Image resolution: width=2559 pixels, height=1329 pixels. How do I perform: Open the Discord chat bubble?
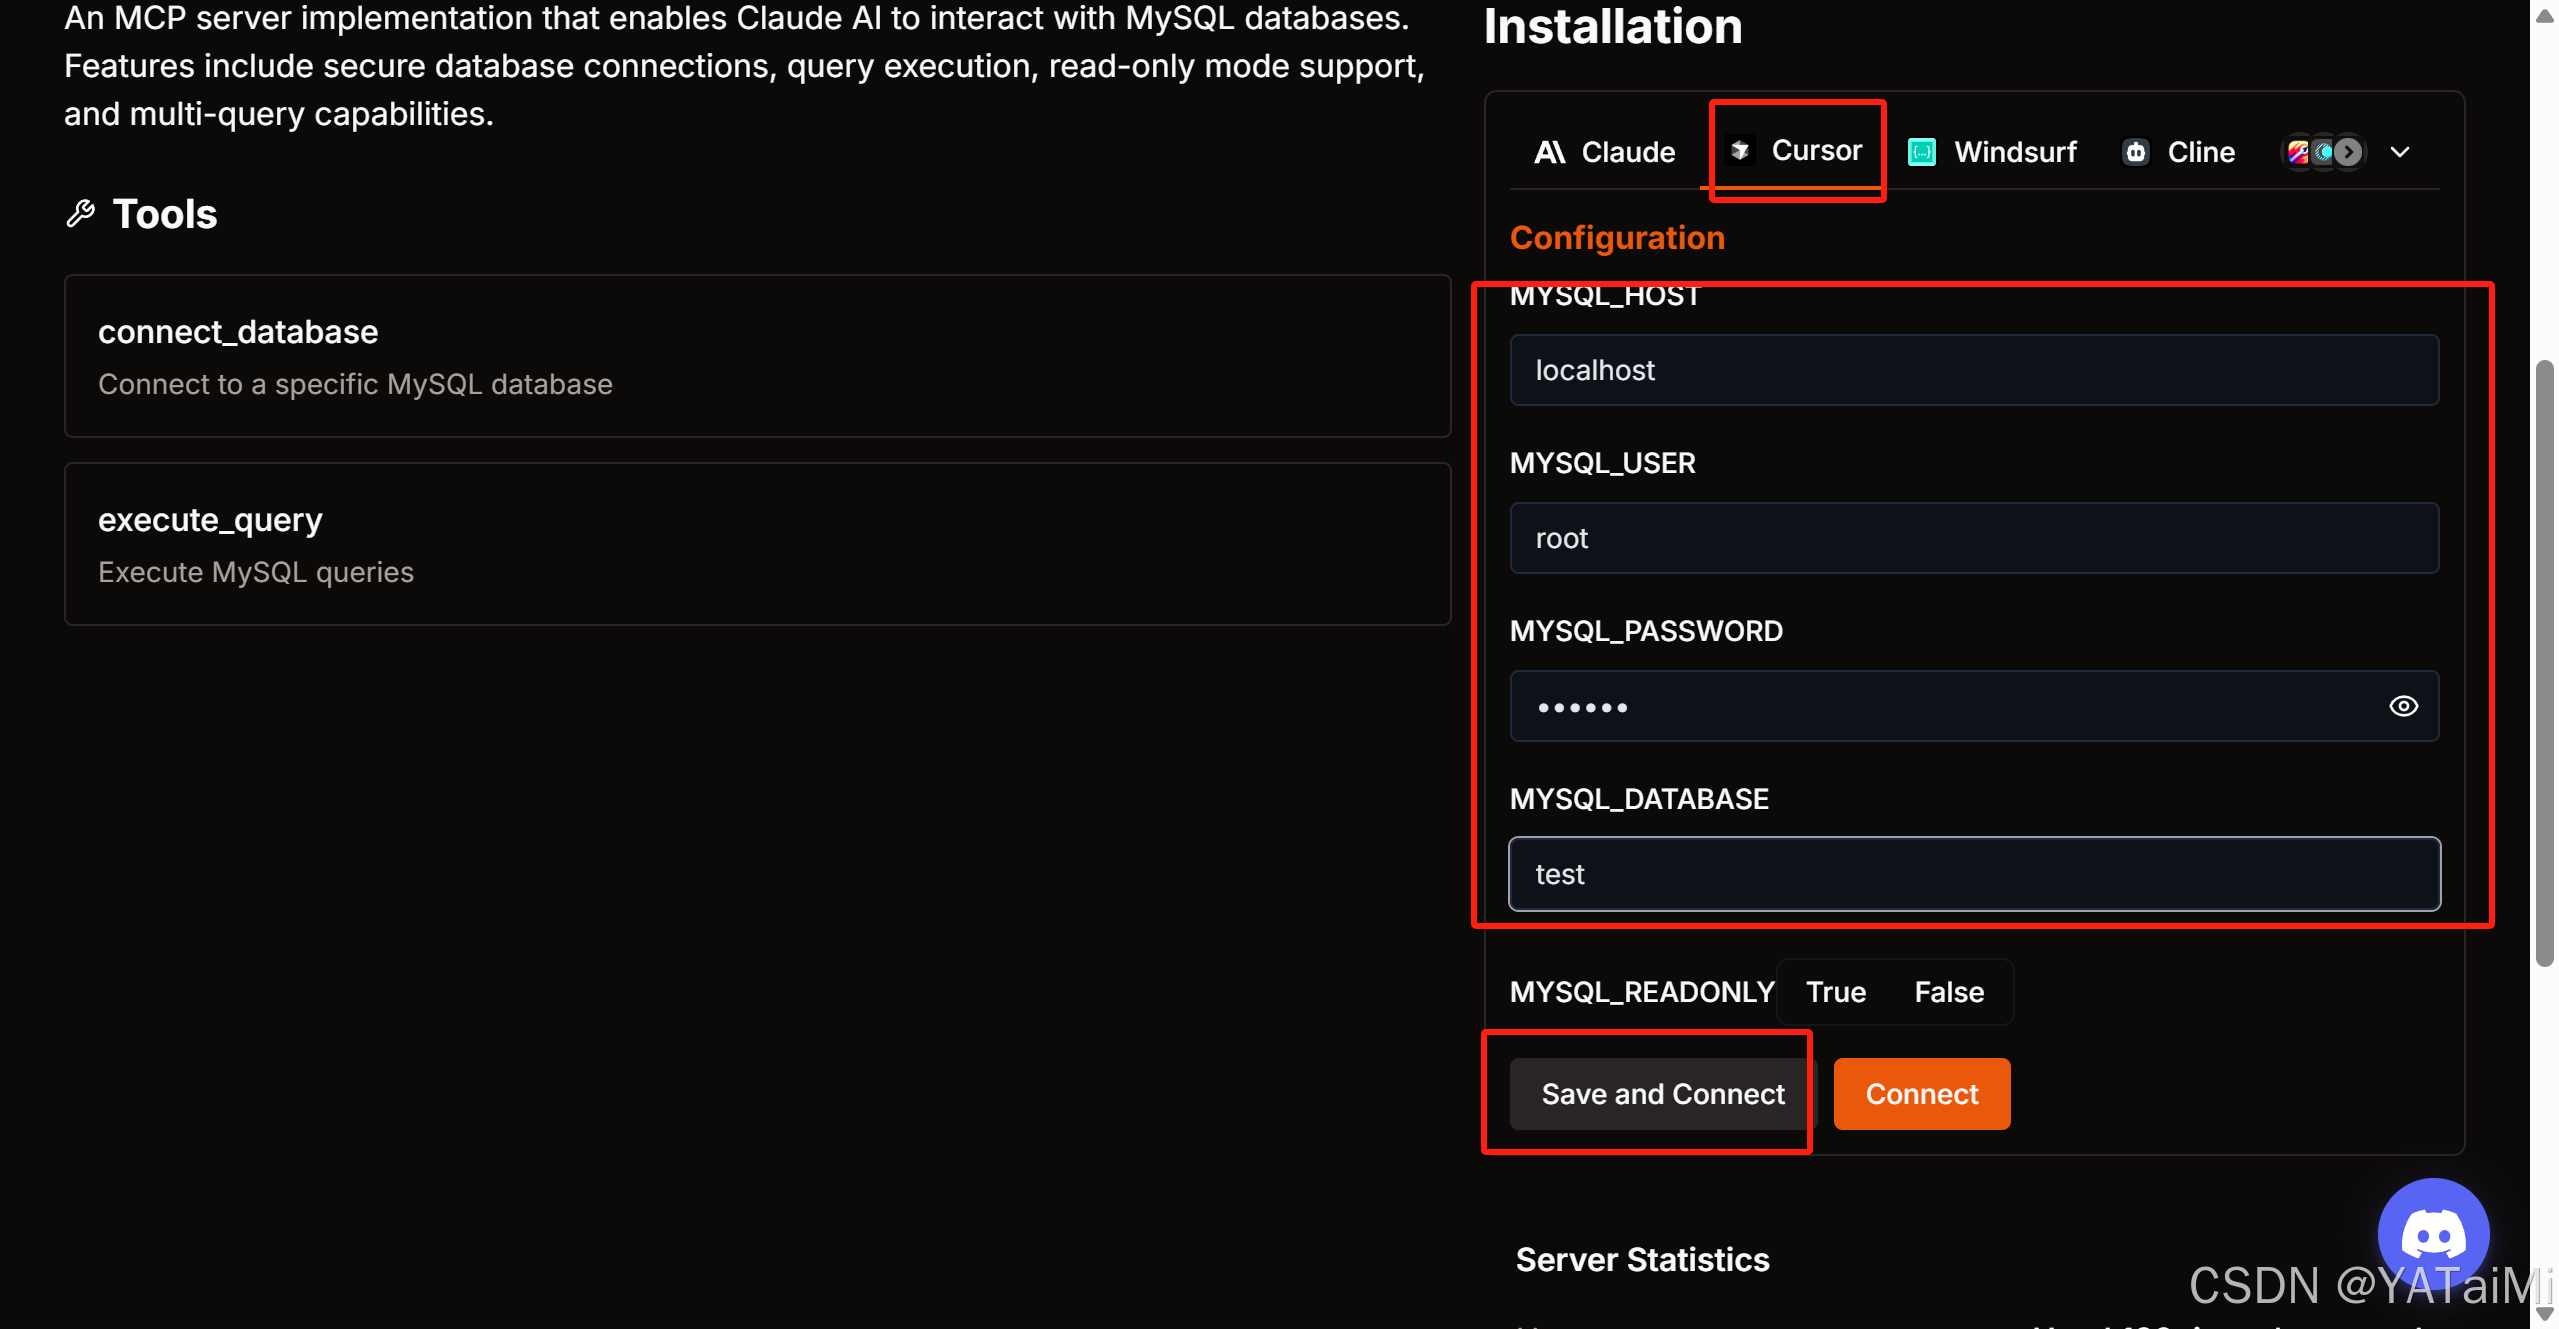click(2432, 1233)
